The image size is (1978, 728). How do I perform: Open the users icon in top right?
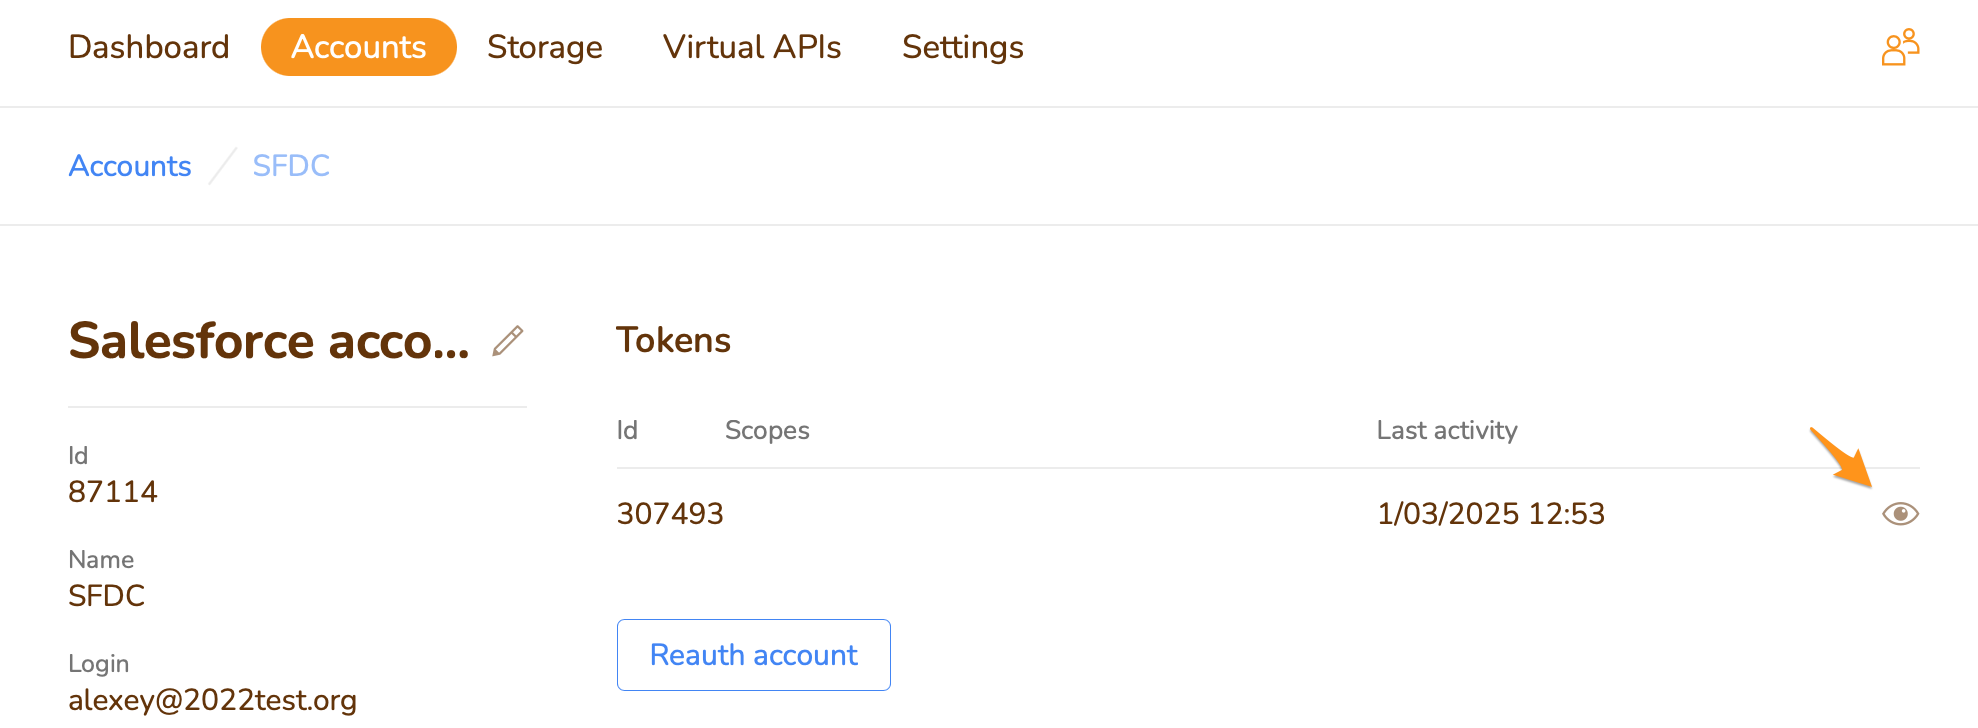coord(1900,47)
